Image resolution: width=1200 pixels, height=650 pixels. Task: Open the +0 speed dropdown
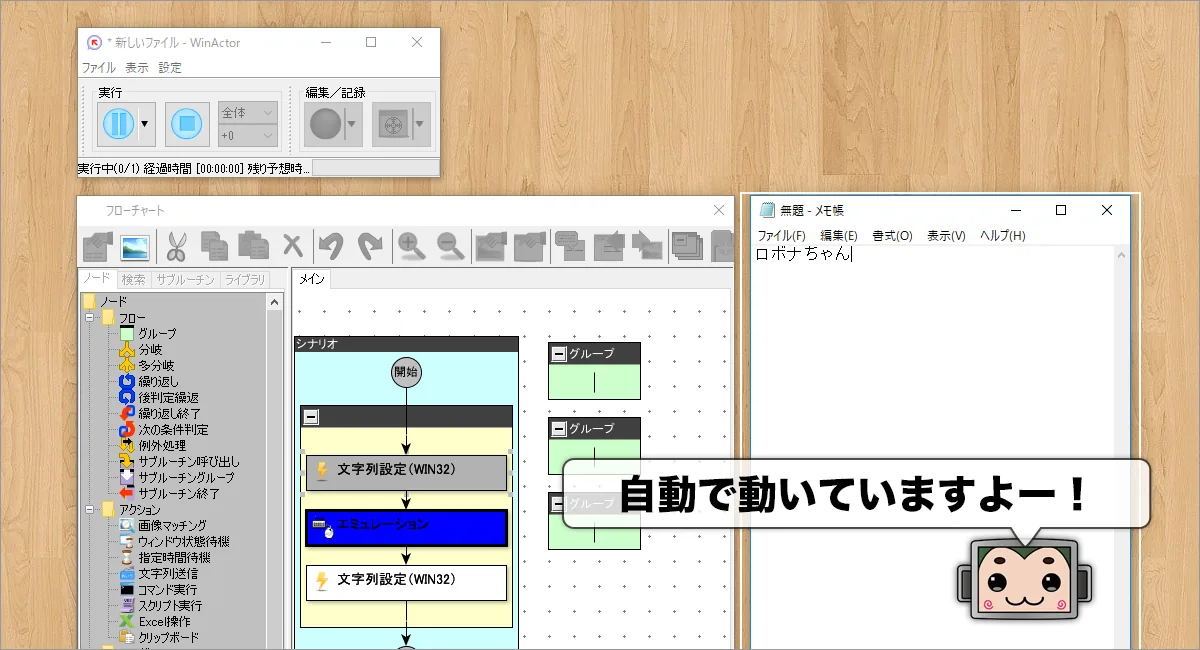(247, 135)
